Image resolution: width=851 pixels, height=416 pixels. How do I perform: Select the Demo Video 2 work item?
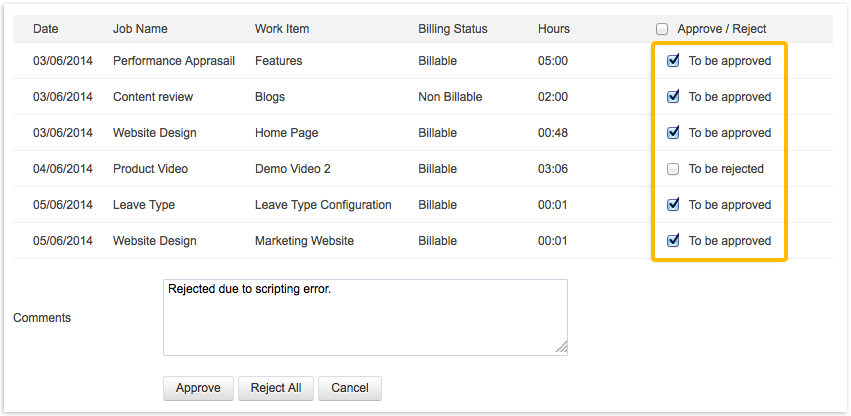tap(292, 169)
